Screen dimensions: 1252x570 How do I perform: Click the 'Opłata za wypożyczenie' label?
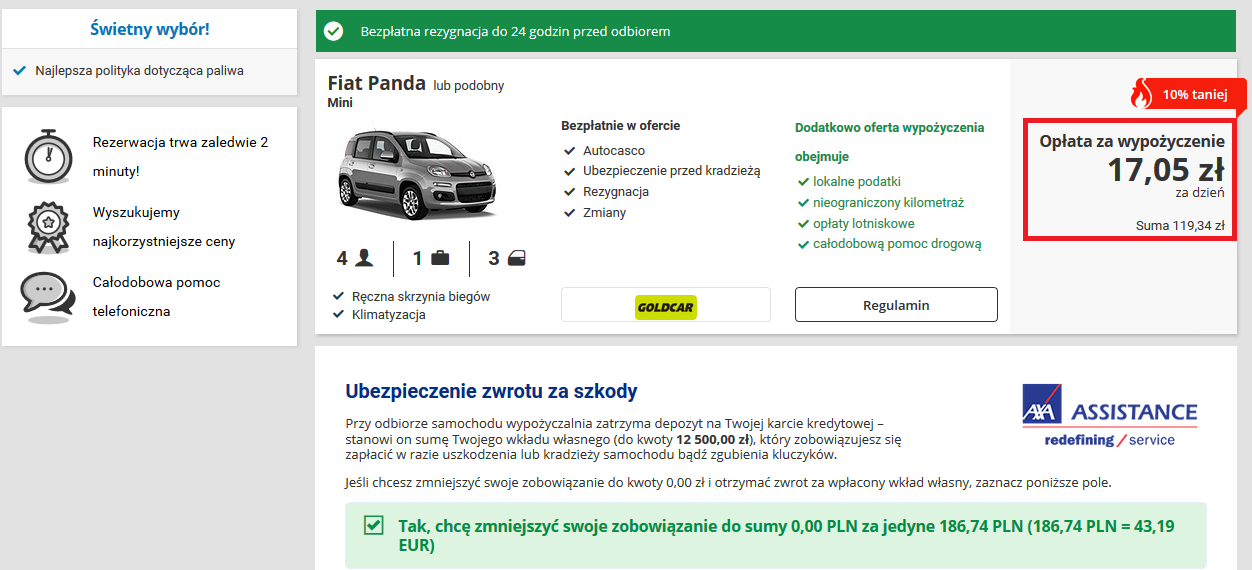[1132, 142]
